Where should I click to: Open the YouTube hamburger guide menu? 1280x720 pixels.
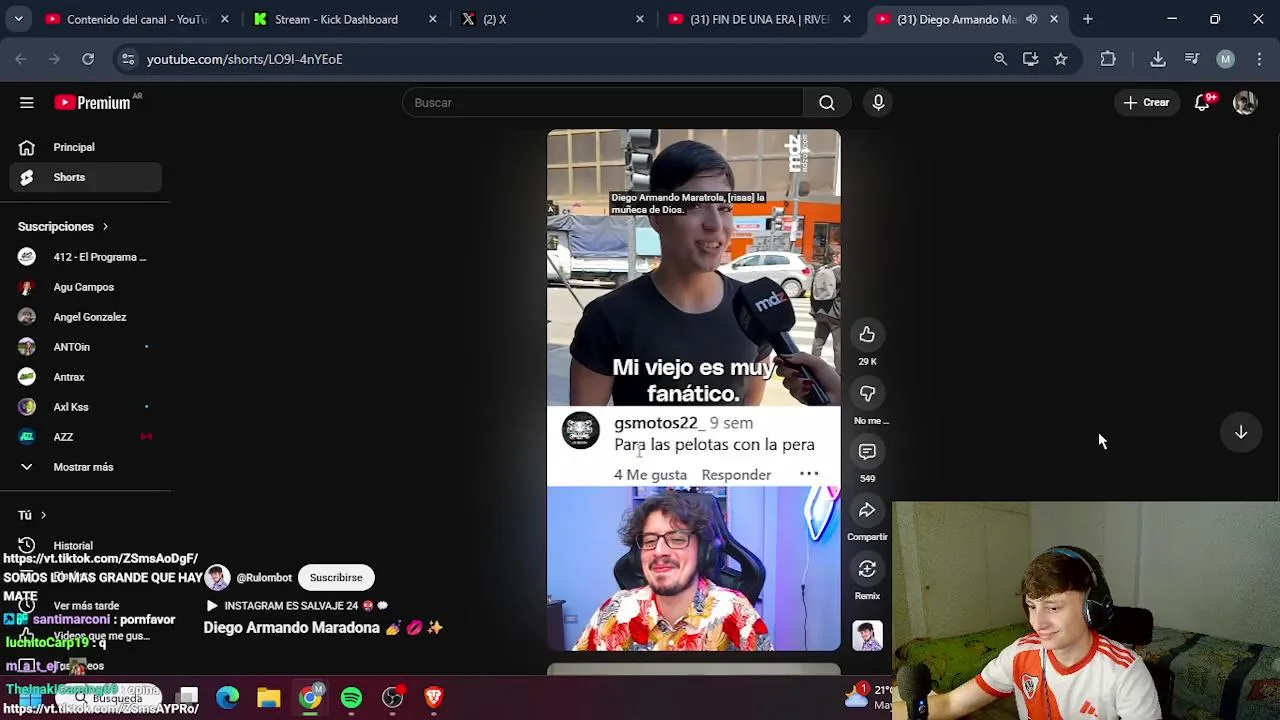tap(27, 102)
